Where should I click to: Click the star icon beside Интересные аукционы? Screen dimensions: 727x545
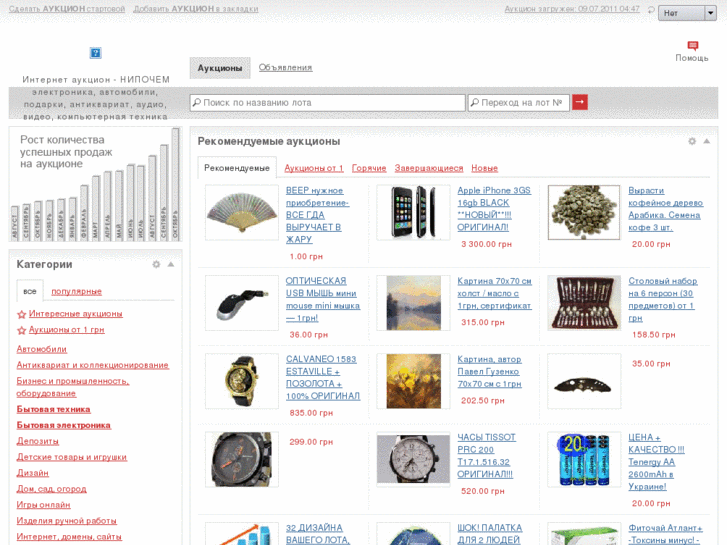(x=22, y=314)
